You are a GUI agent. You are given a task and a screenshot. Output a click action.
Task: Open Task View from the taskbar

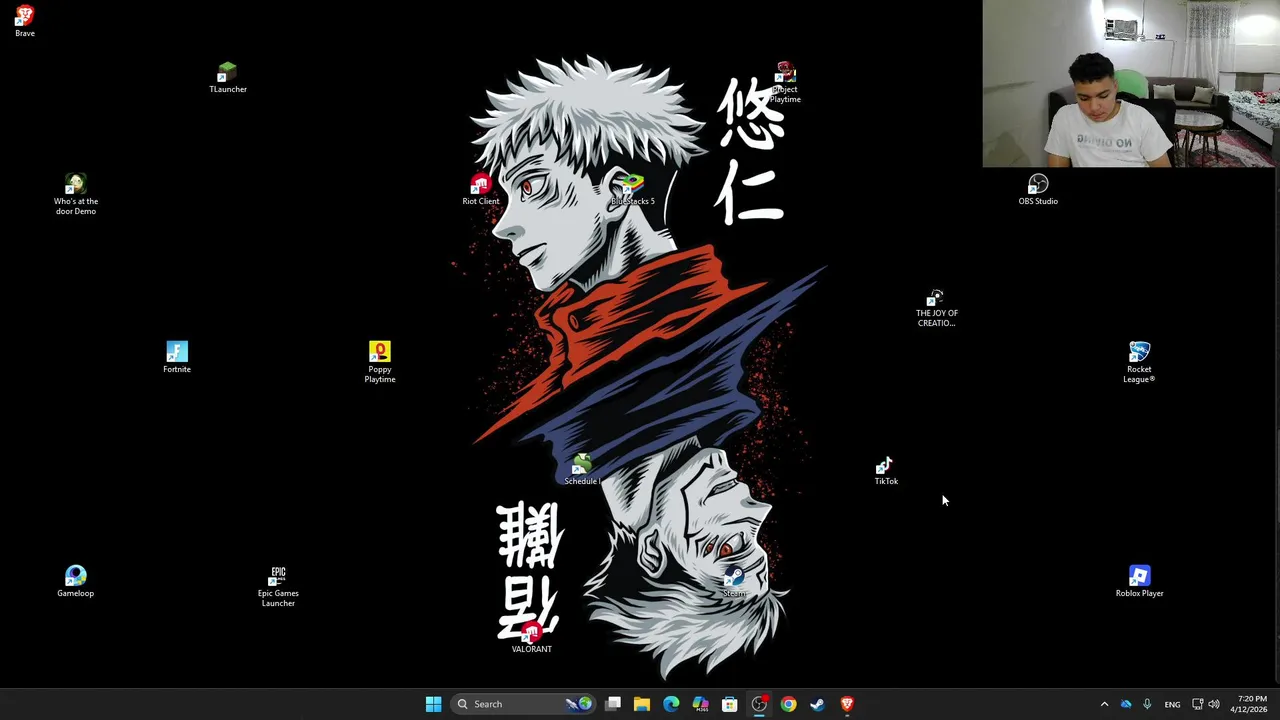(613, 704)
